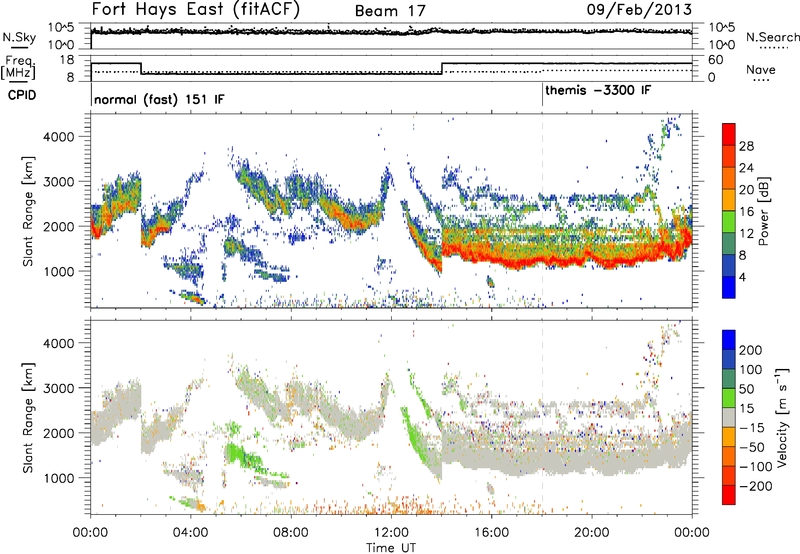Viewport: 800px width, 554px height.
Task: Click the '1000' tick on the velocity panel
Action: click(59, 478)
